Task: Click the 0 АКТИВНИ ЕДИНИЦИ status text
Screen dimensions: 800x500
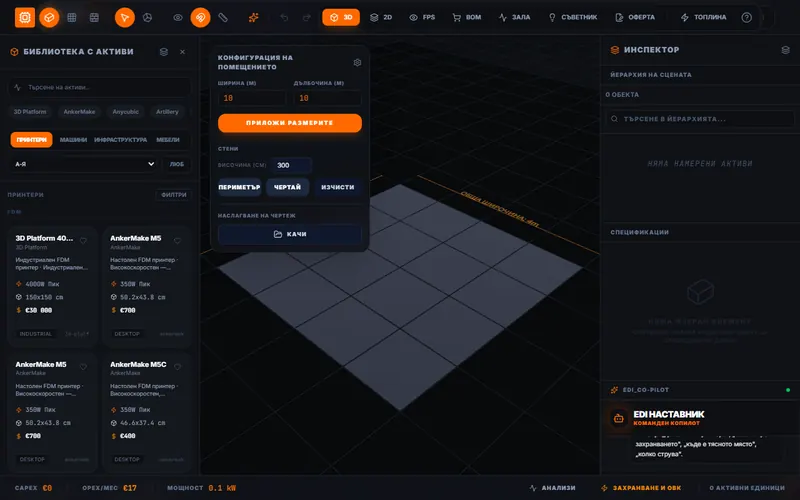Action: (x=747, y=488)
